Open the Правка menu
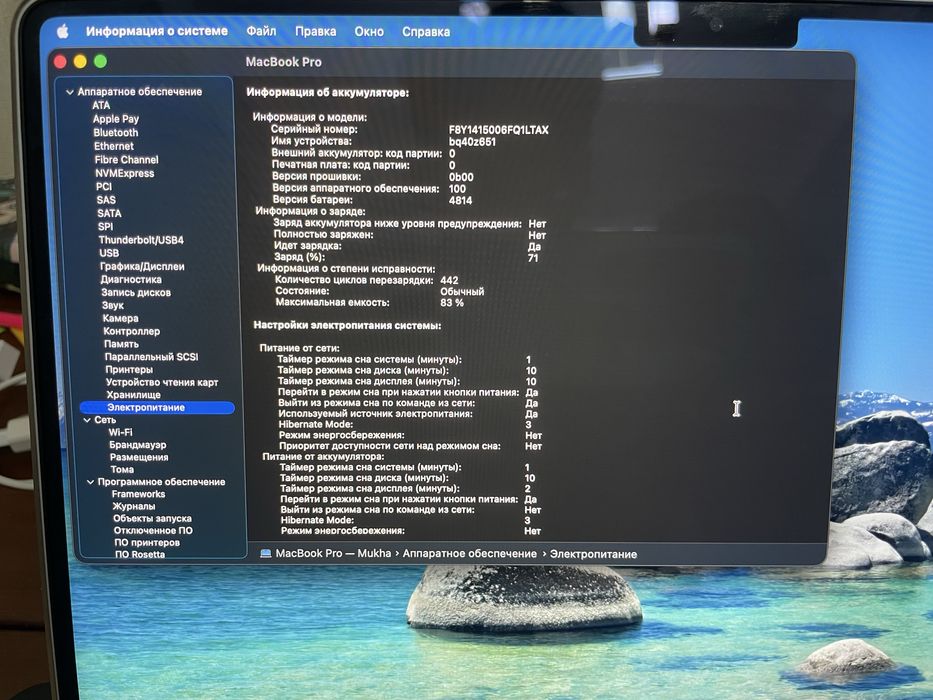933x700 pixels. coord(315,31)
